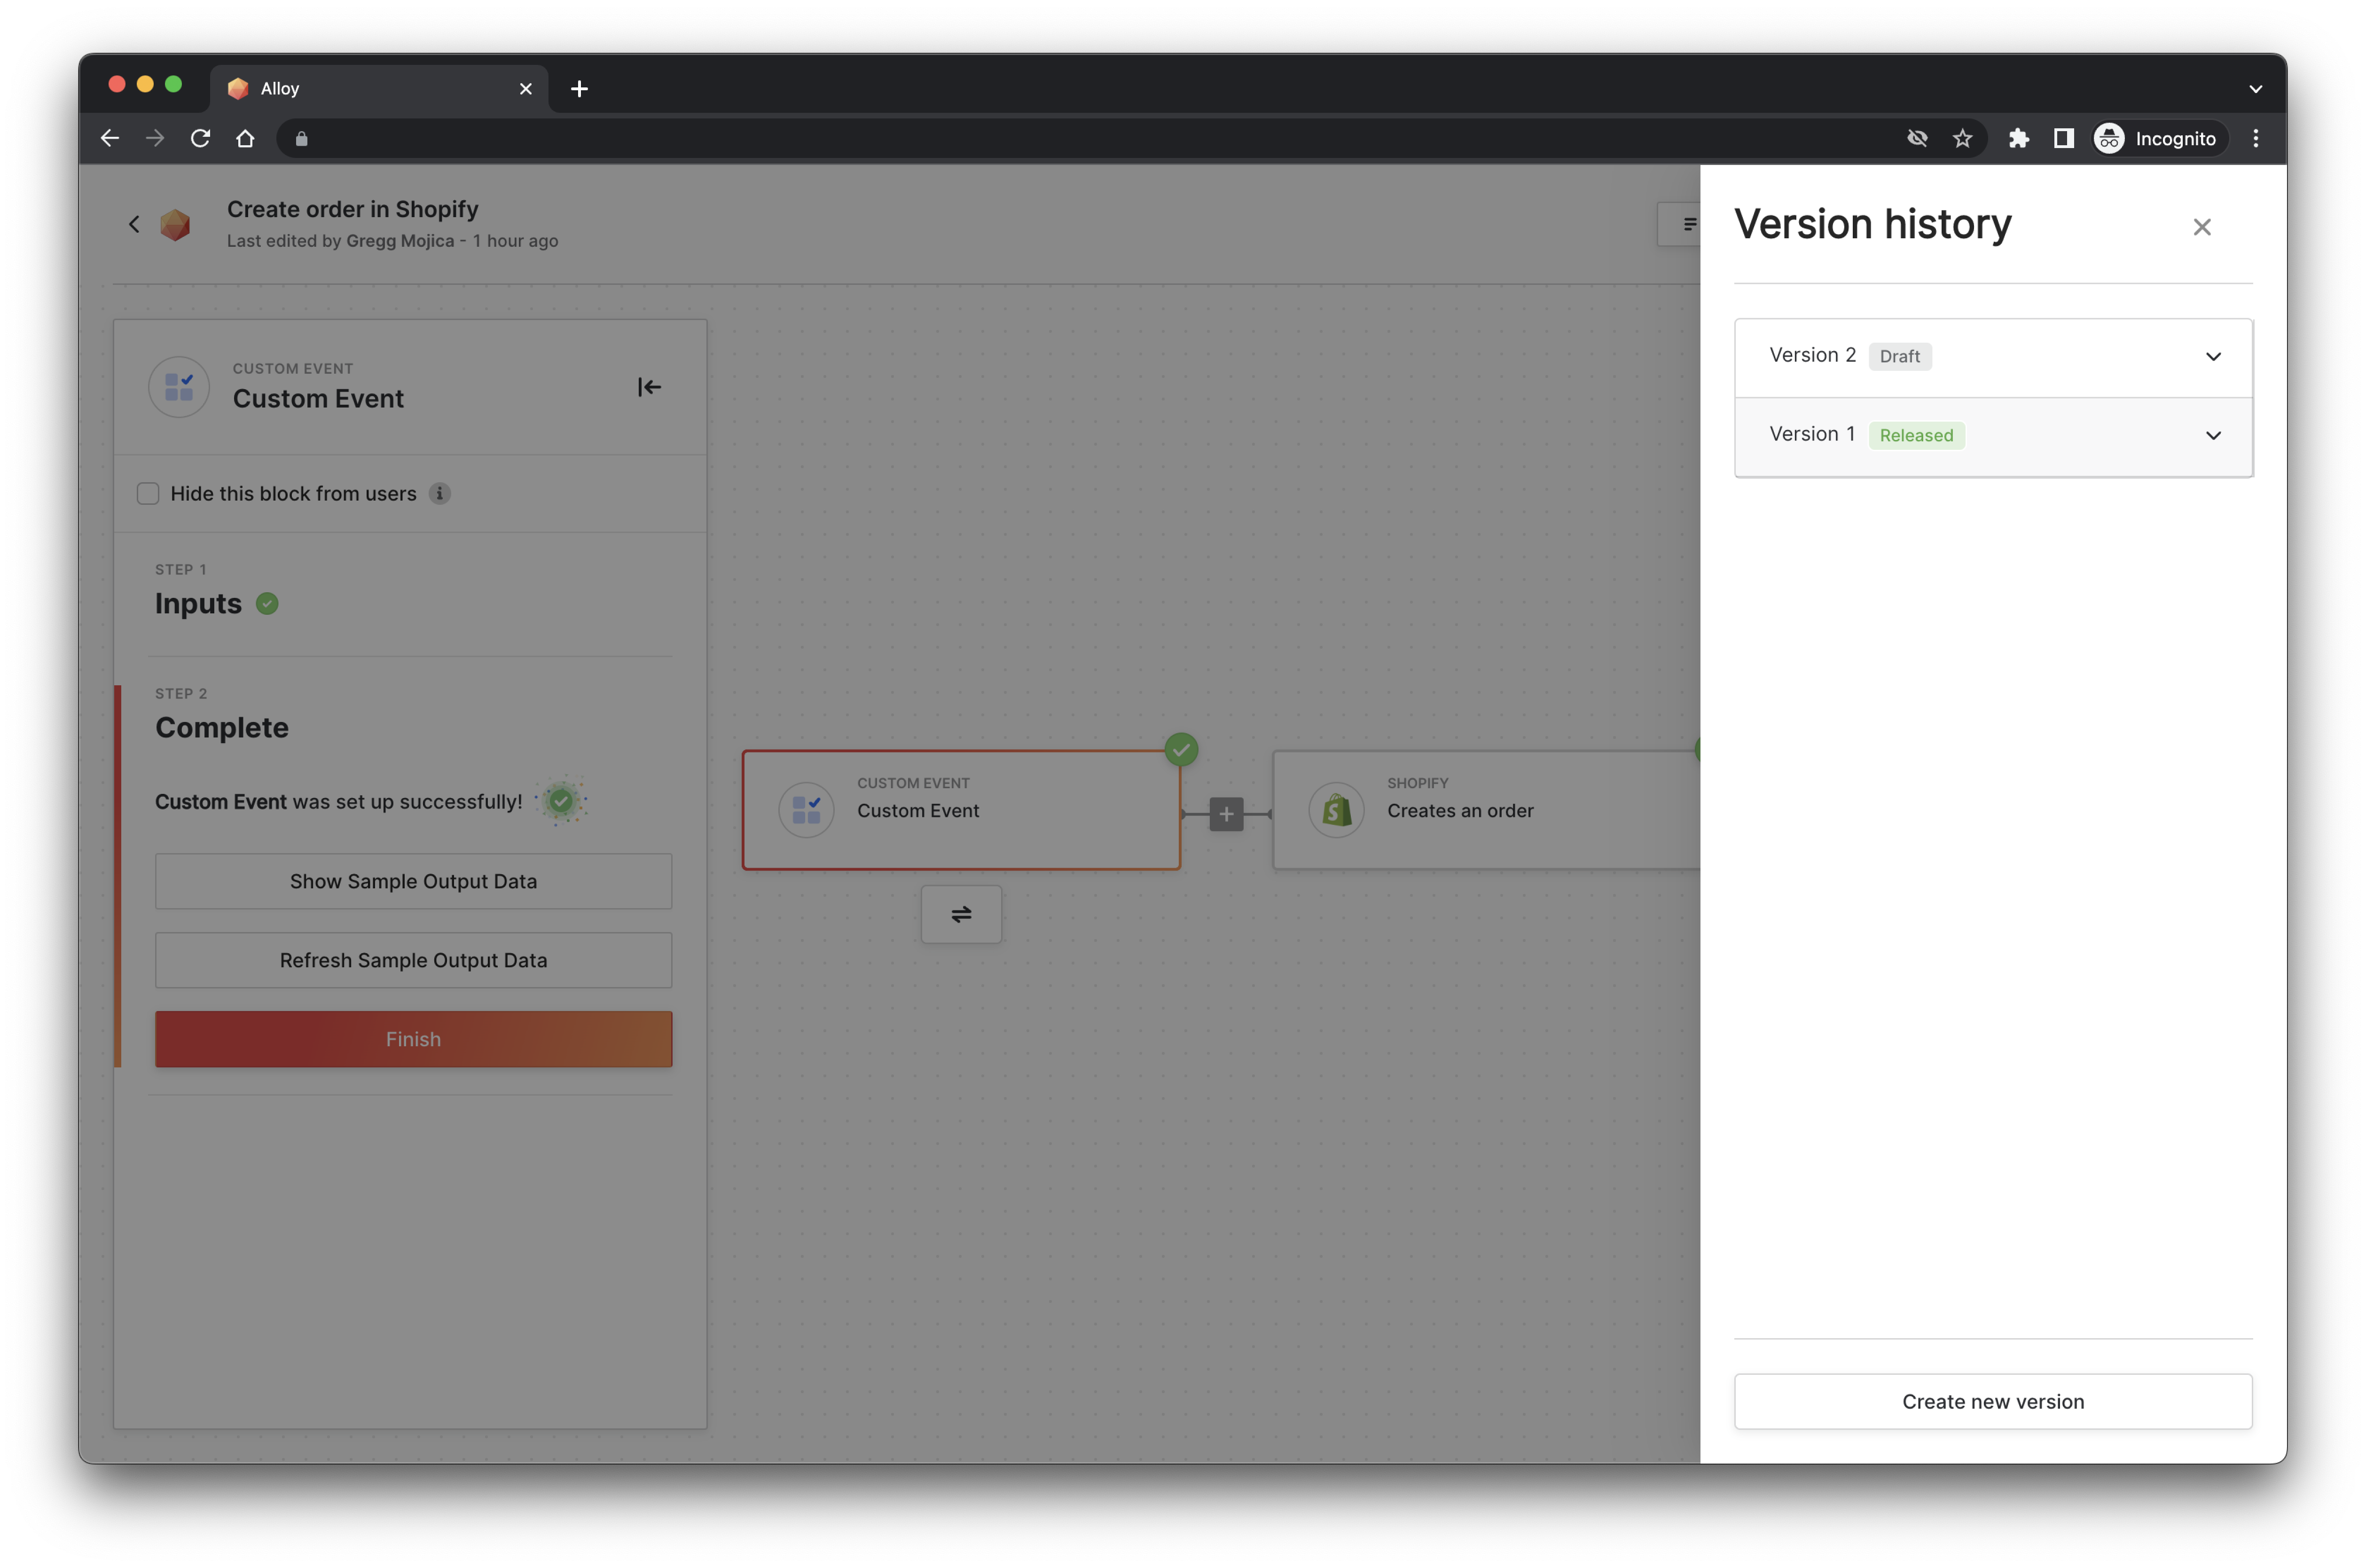Check Hide this block from users

[x=148, y=493]
